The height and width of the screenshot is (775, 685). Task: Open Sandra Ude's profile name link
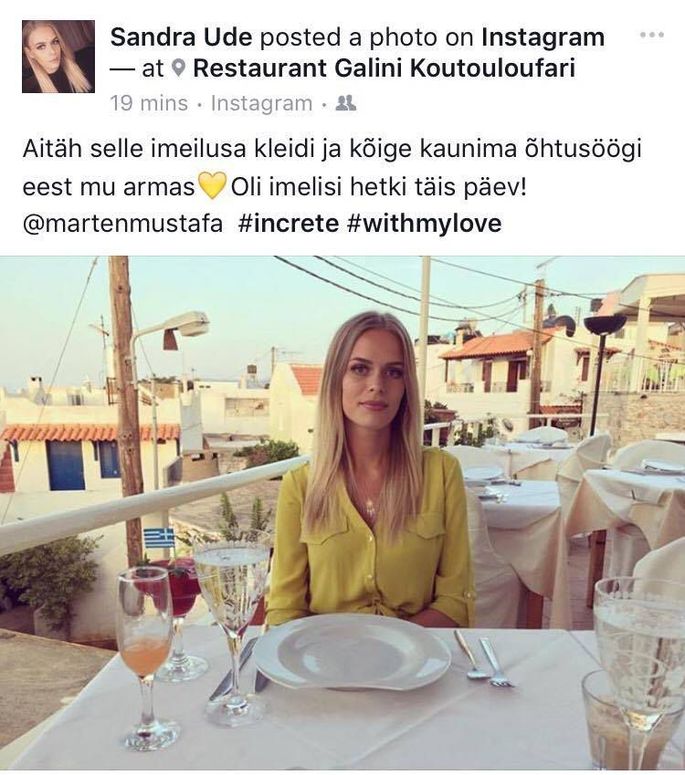181,38
